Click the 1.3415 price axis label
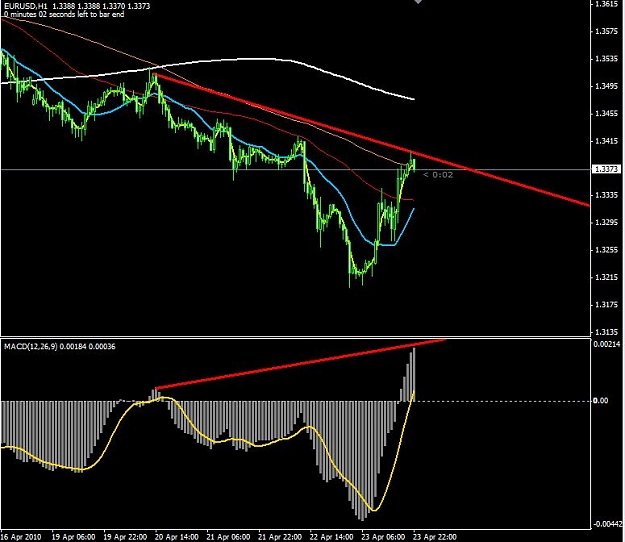This screenshot has height=542, width=625. [x=606, y=141]
